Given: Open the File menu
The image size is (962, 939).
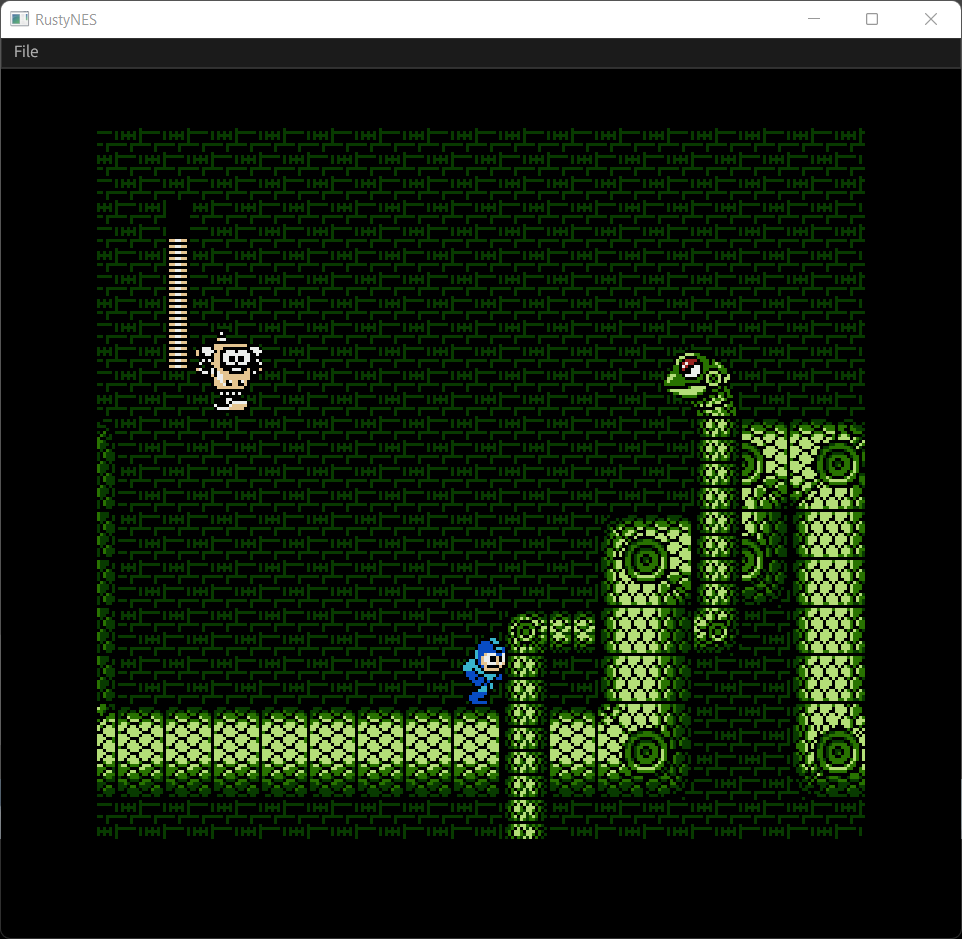Looking at the screenshot, I should (26, 52).
